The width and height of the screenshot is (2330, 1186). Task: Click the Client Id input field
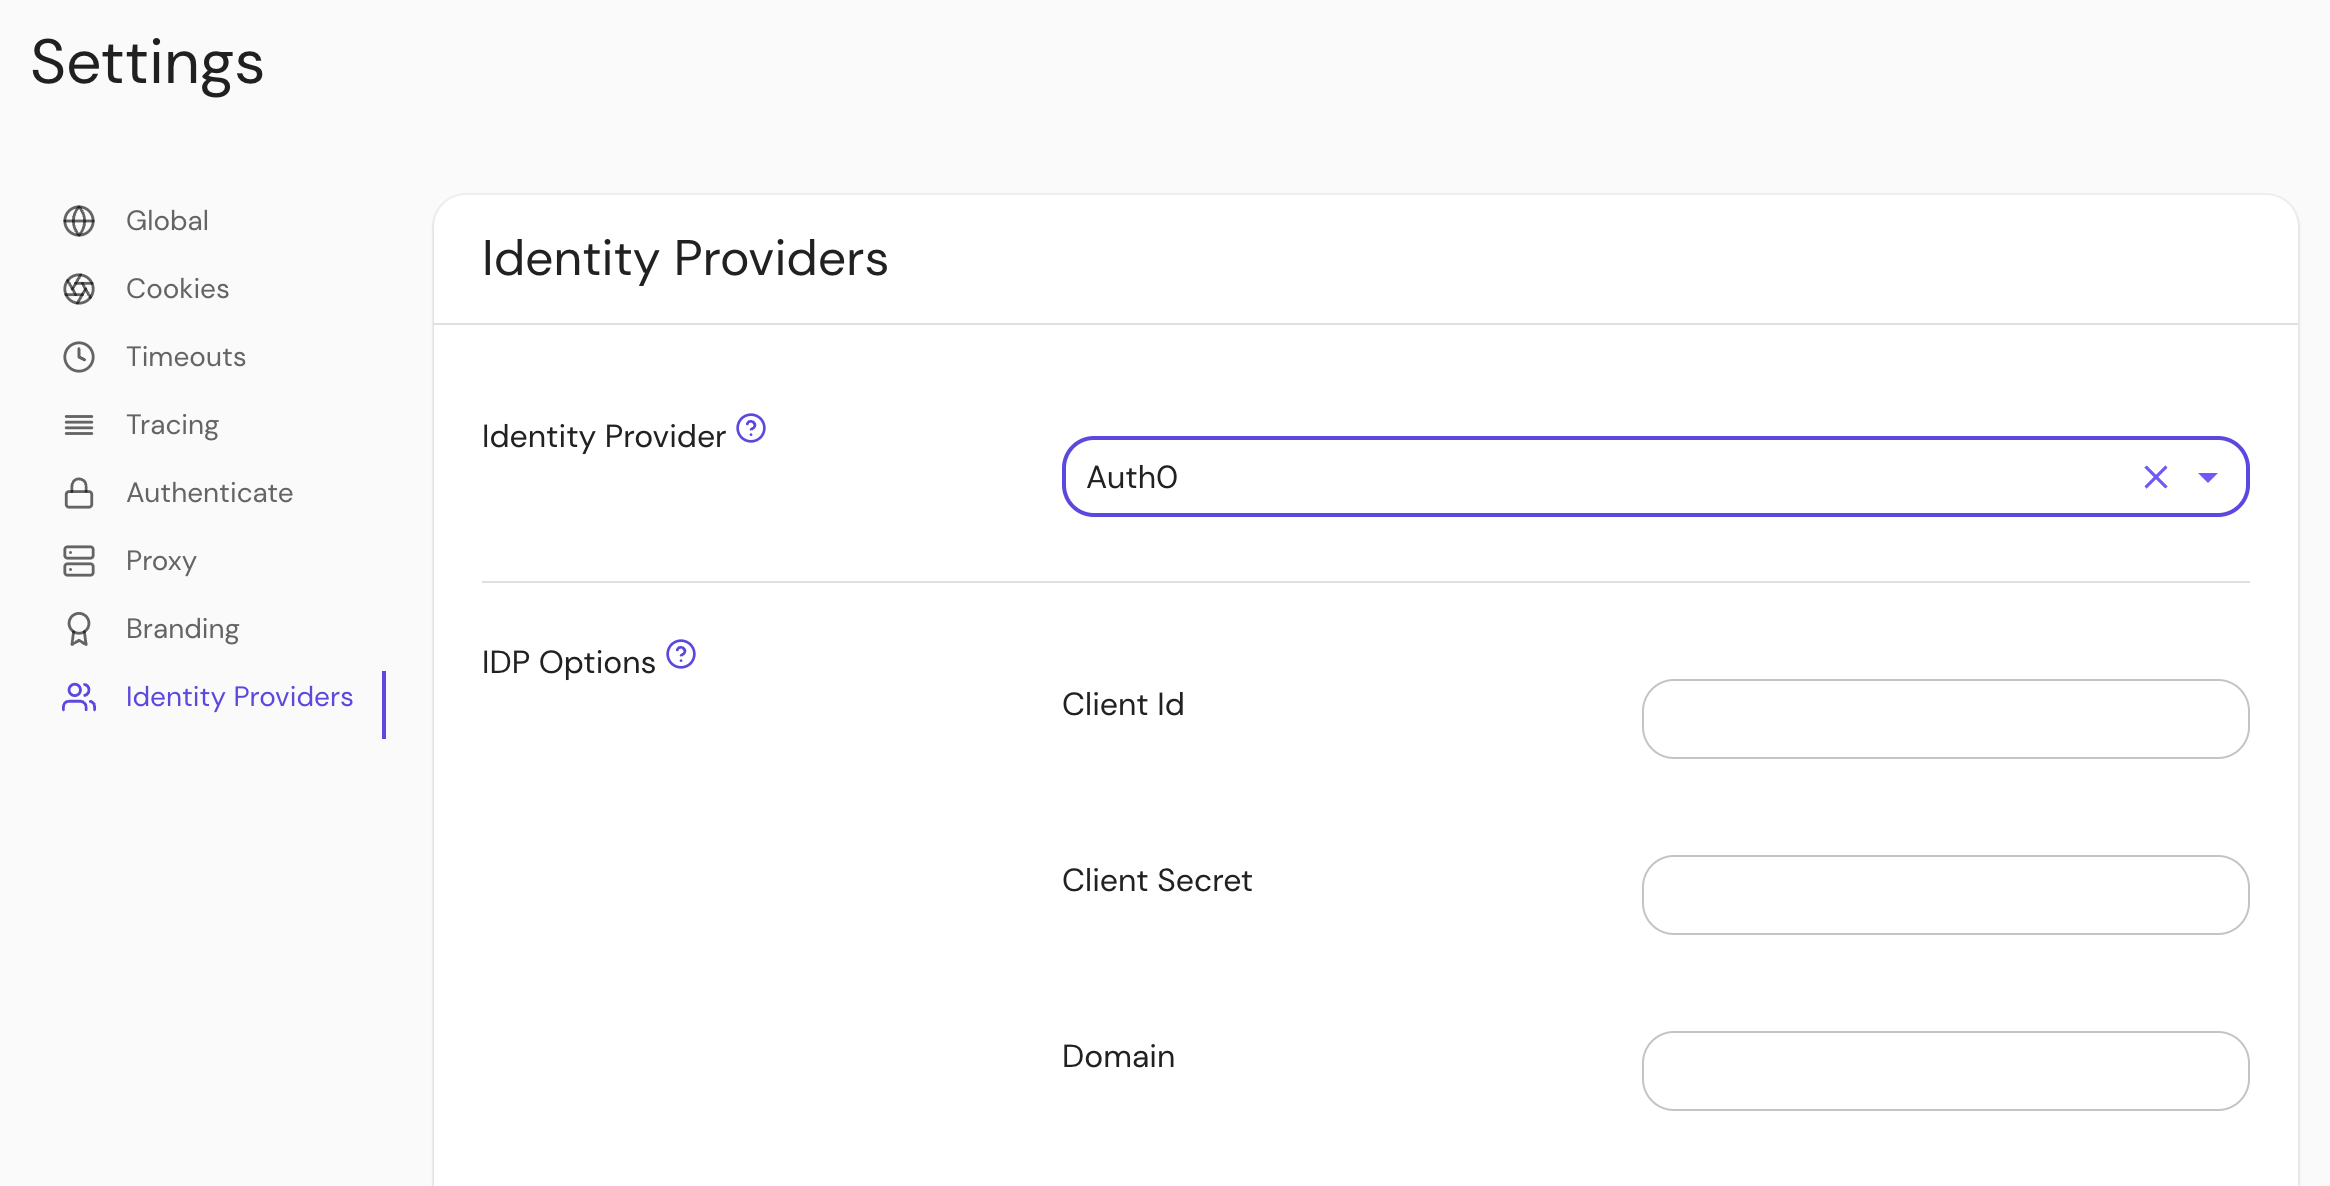(1944, 718)
